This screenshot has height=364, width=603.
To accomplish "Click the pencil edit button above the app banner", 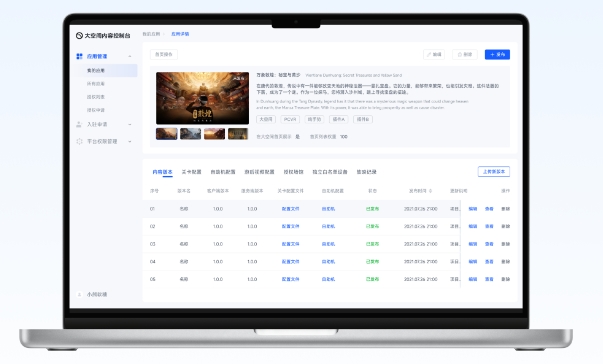I will click(x=434, y=55).
